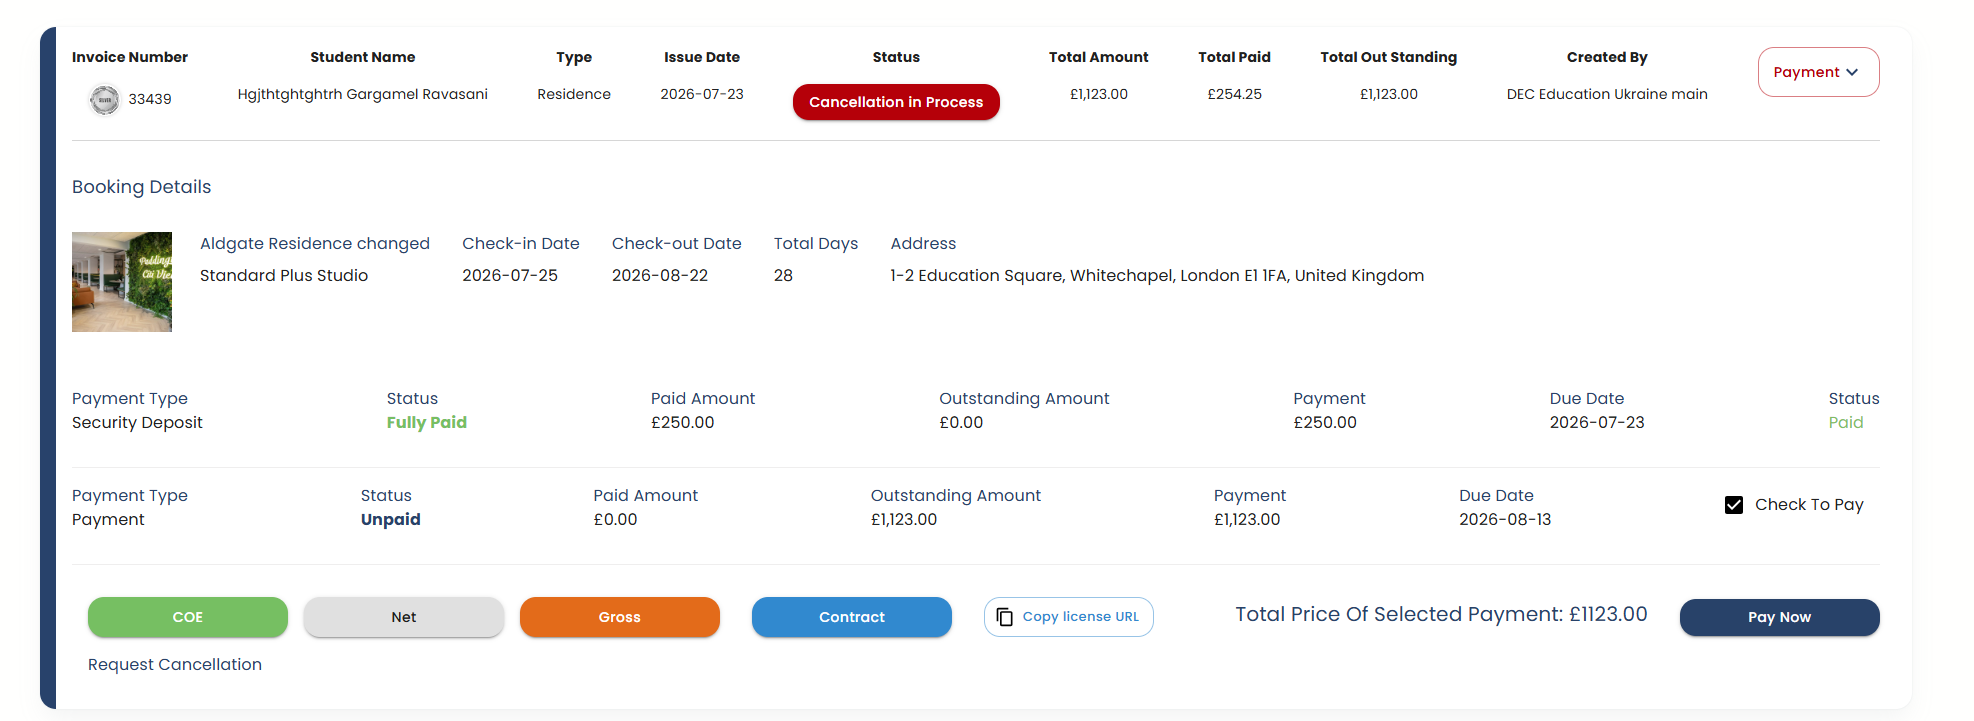Click the silver badge icon beside invoice 33439

[x=104, y=100]
